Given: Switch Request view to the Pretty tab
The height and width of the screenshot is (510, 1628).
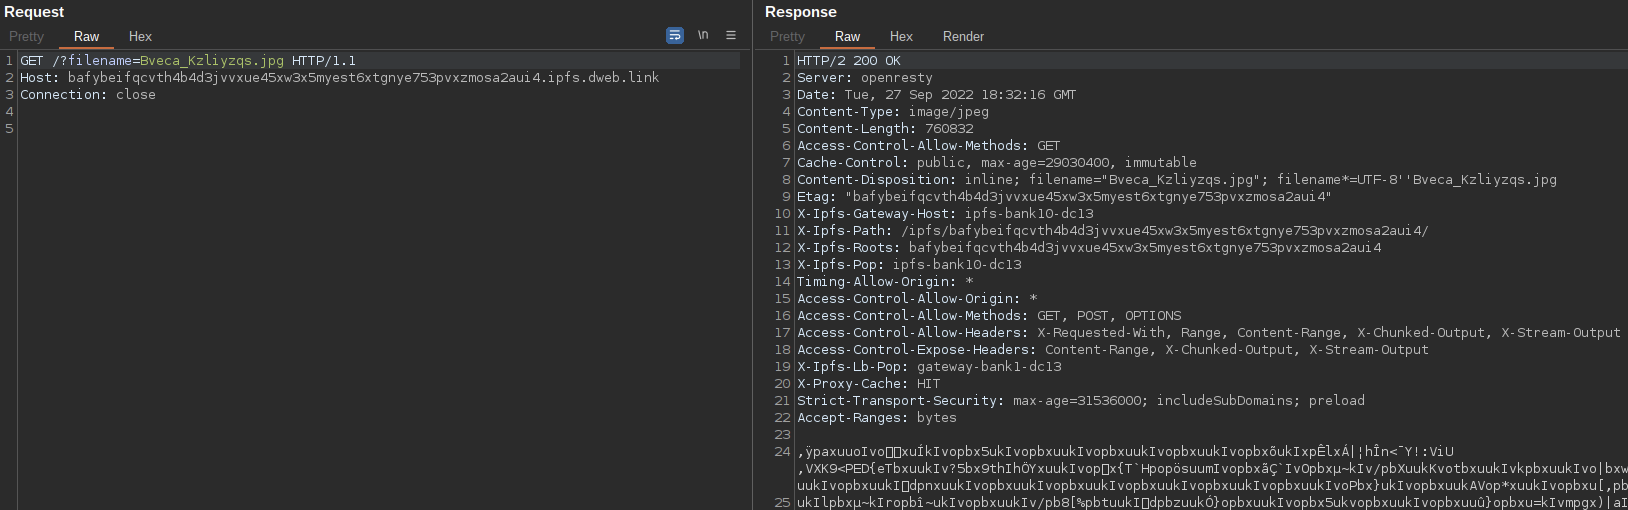Looking at the screenshot, I should tap(27, 37).
